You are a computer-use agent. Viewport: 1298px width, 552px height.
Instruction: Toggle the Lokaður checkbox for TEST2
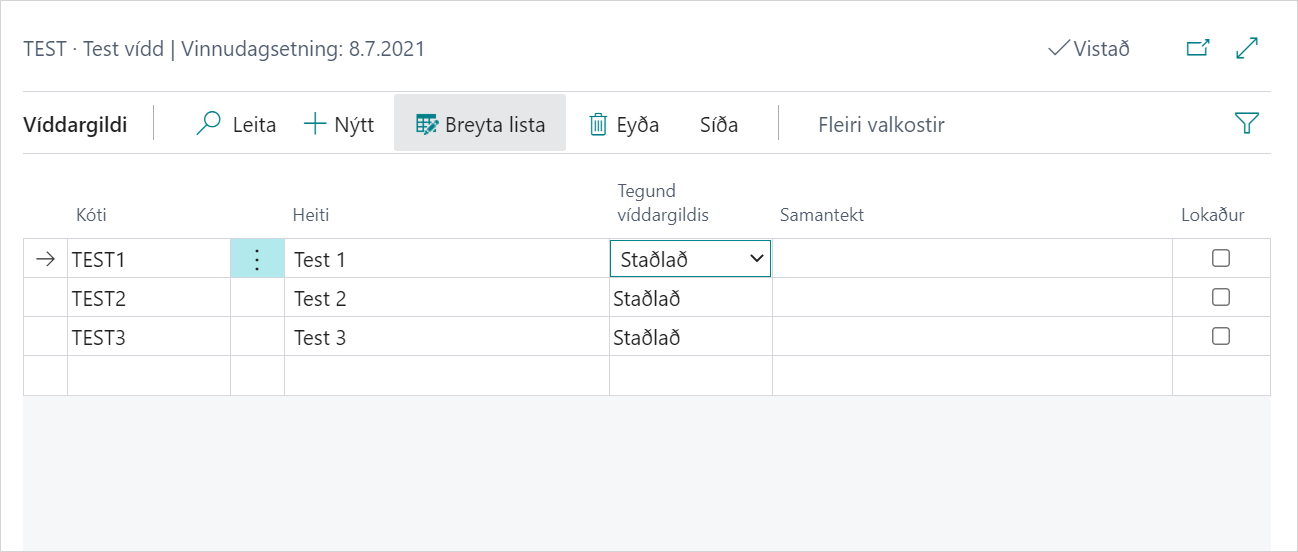(1220, 297)
